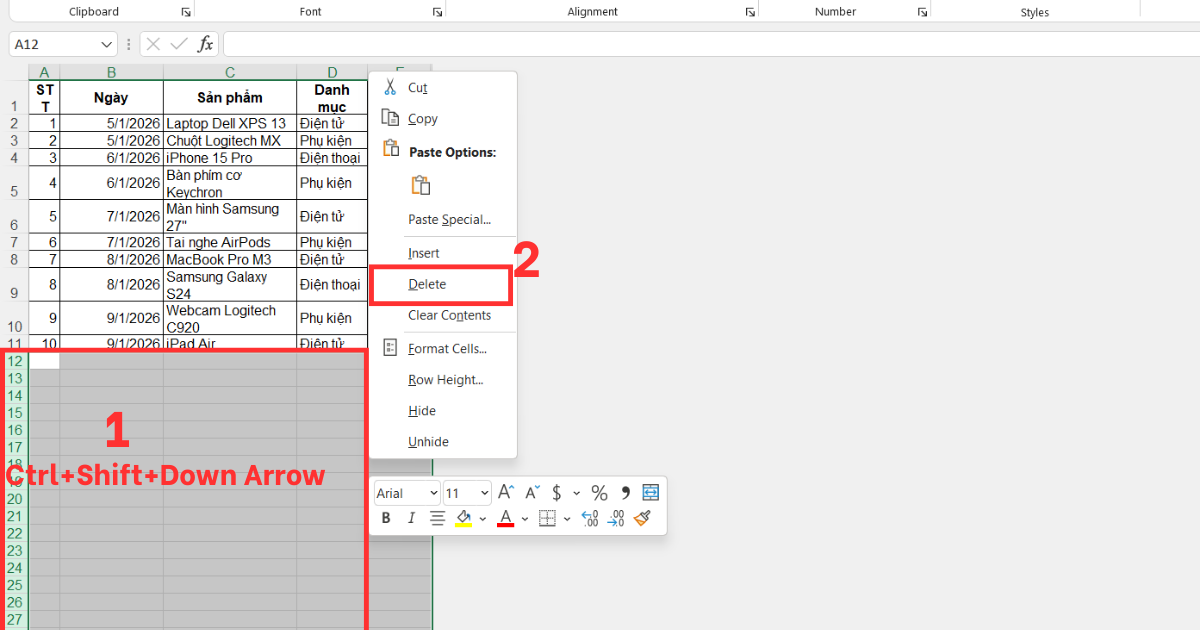Click the Insert Function fx icon
The width and height of the screenshot is (1200, 630).
click(205, 44)
